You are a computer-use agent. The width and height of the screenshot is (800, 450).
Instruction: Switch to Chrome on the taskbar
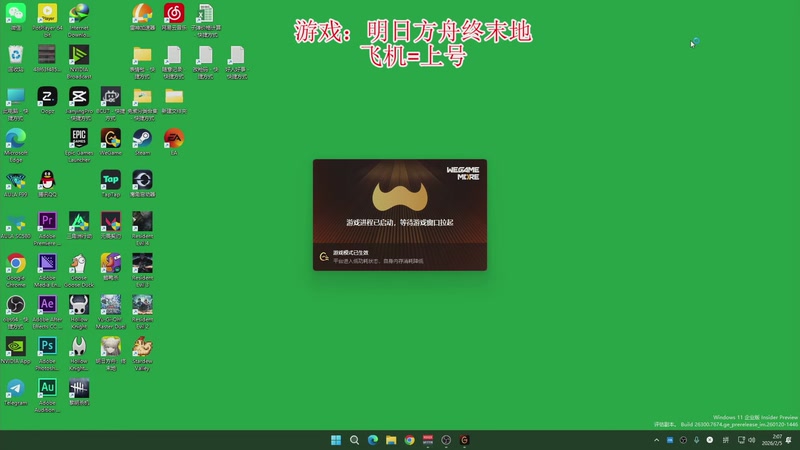[410, 440]
